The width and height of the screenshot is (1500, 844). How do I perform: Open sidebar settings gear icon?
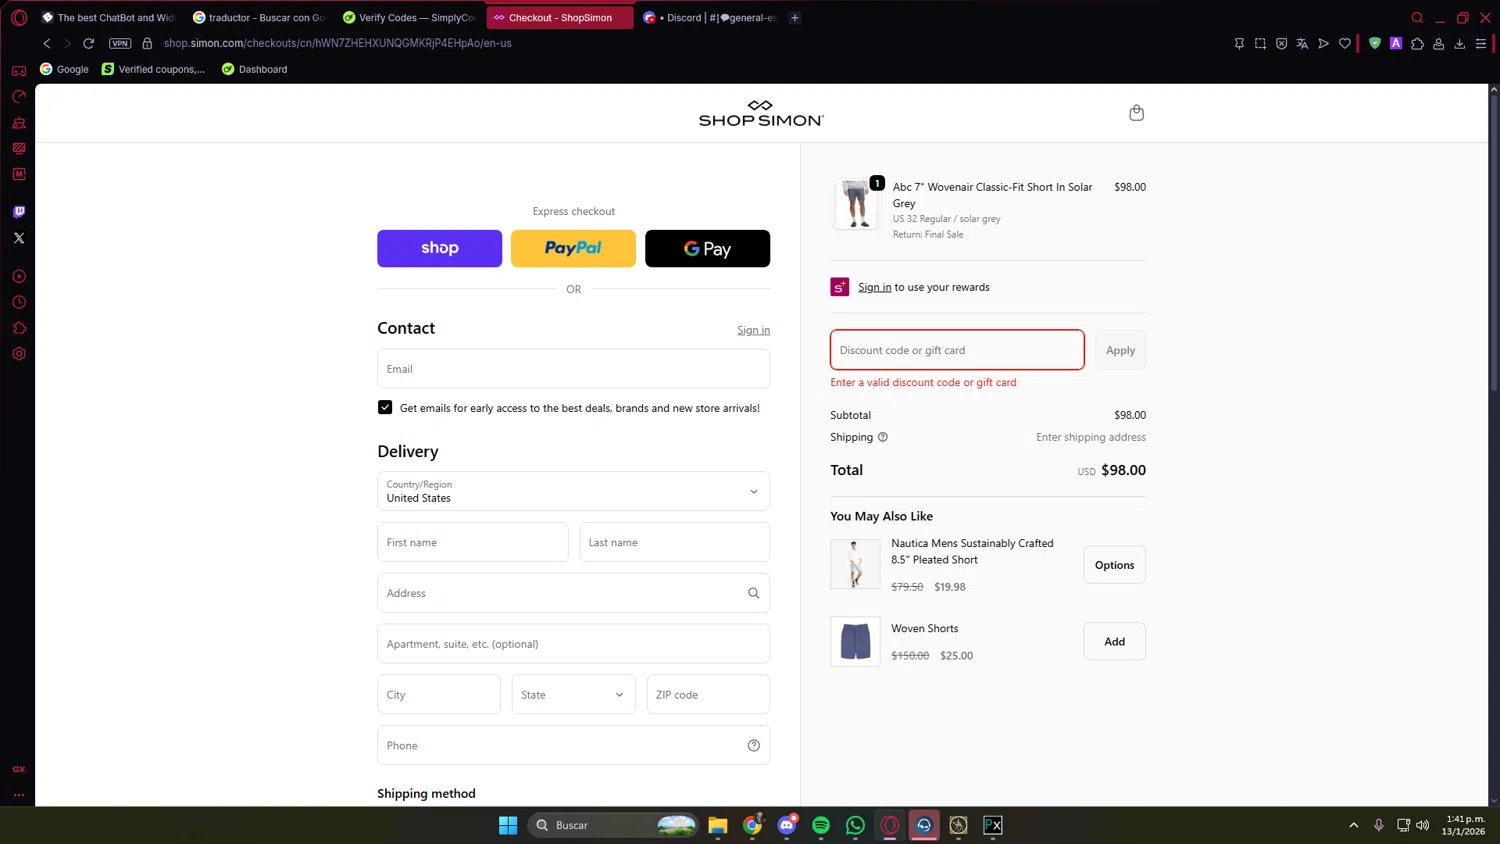[19, 354]
